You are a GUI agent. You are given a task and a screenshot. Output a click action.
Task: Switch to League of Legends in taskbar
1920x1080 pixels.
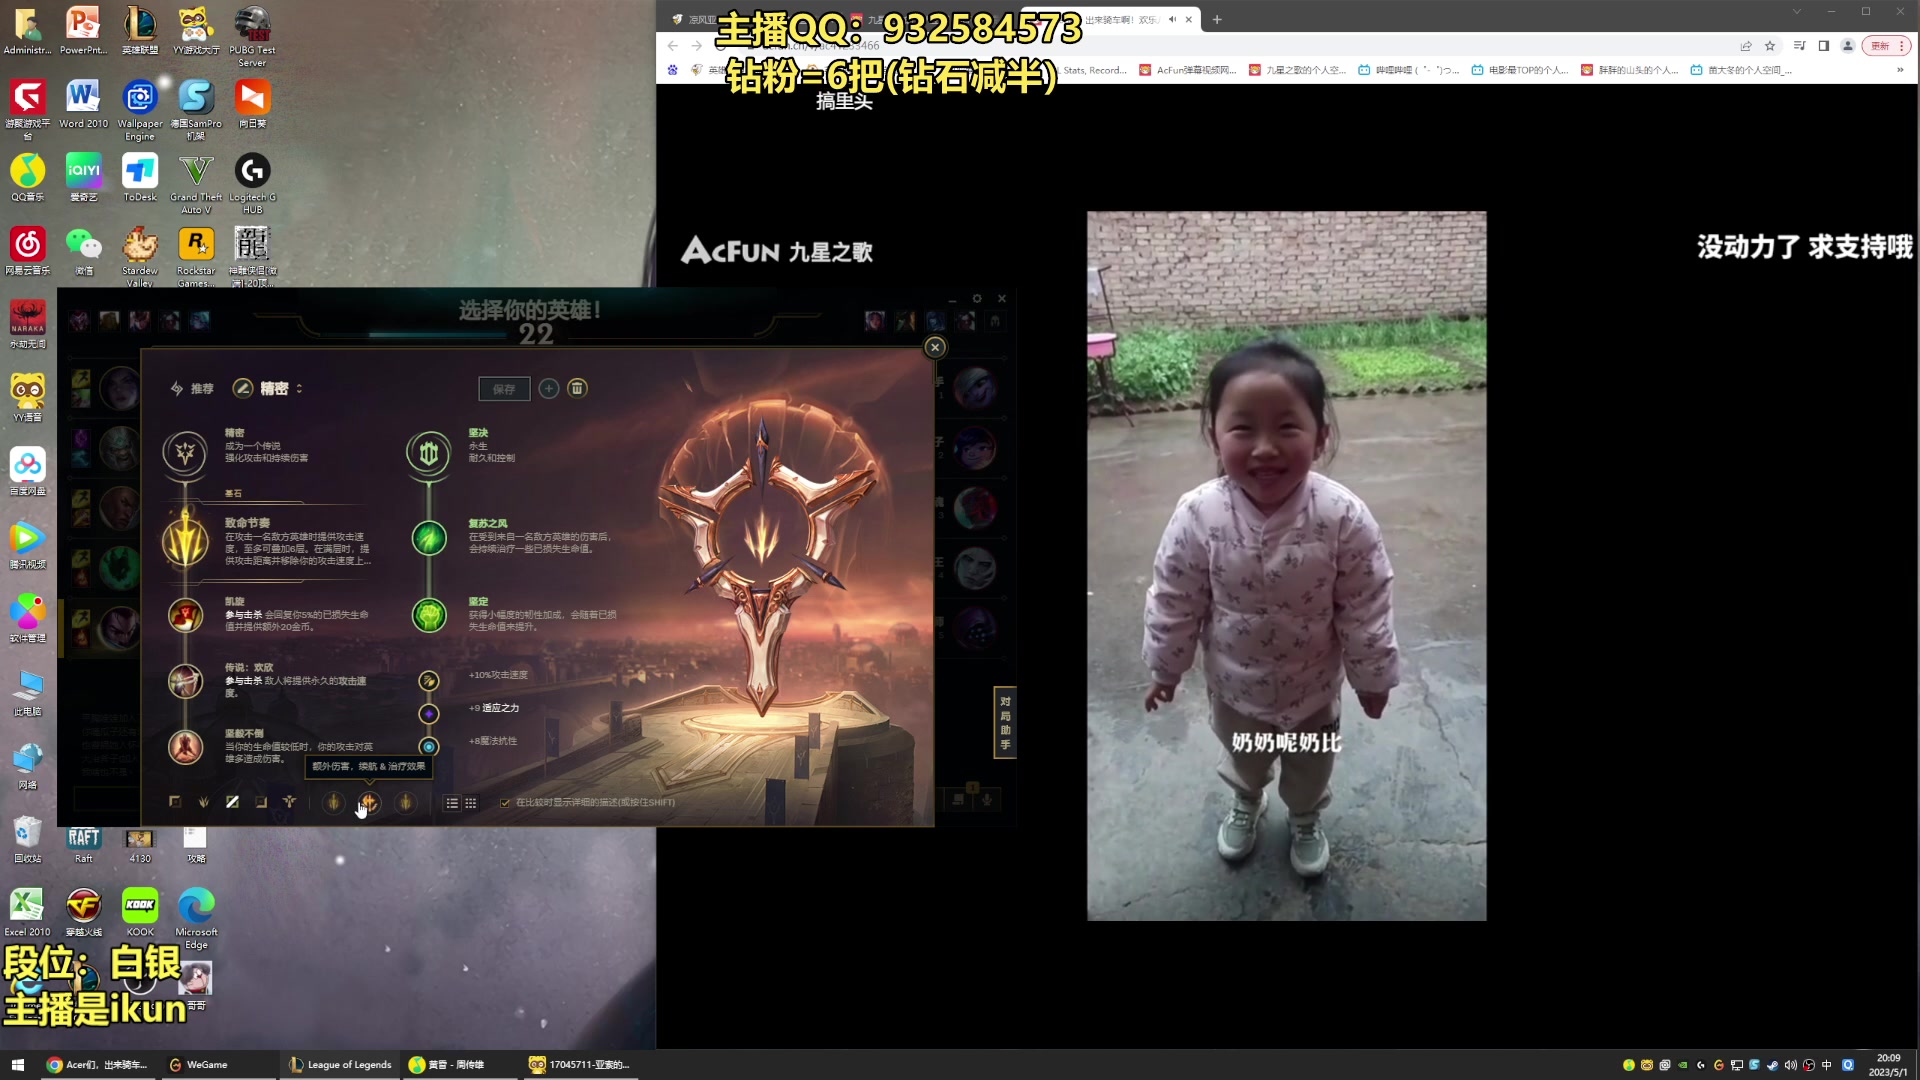(x=340, y=1065)
